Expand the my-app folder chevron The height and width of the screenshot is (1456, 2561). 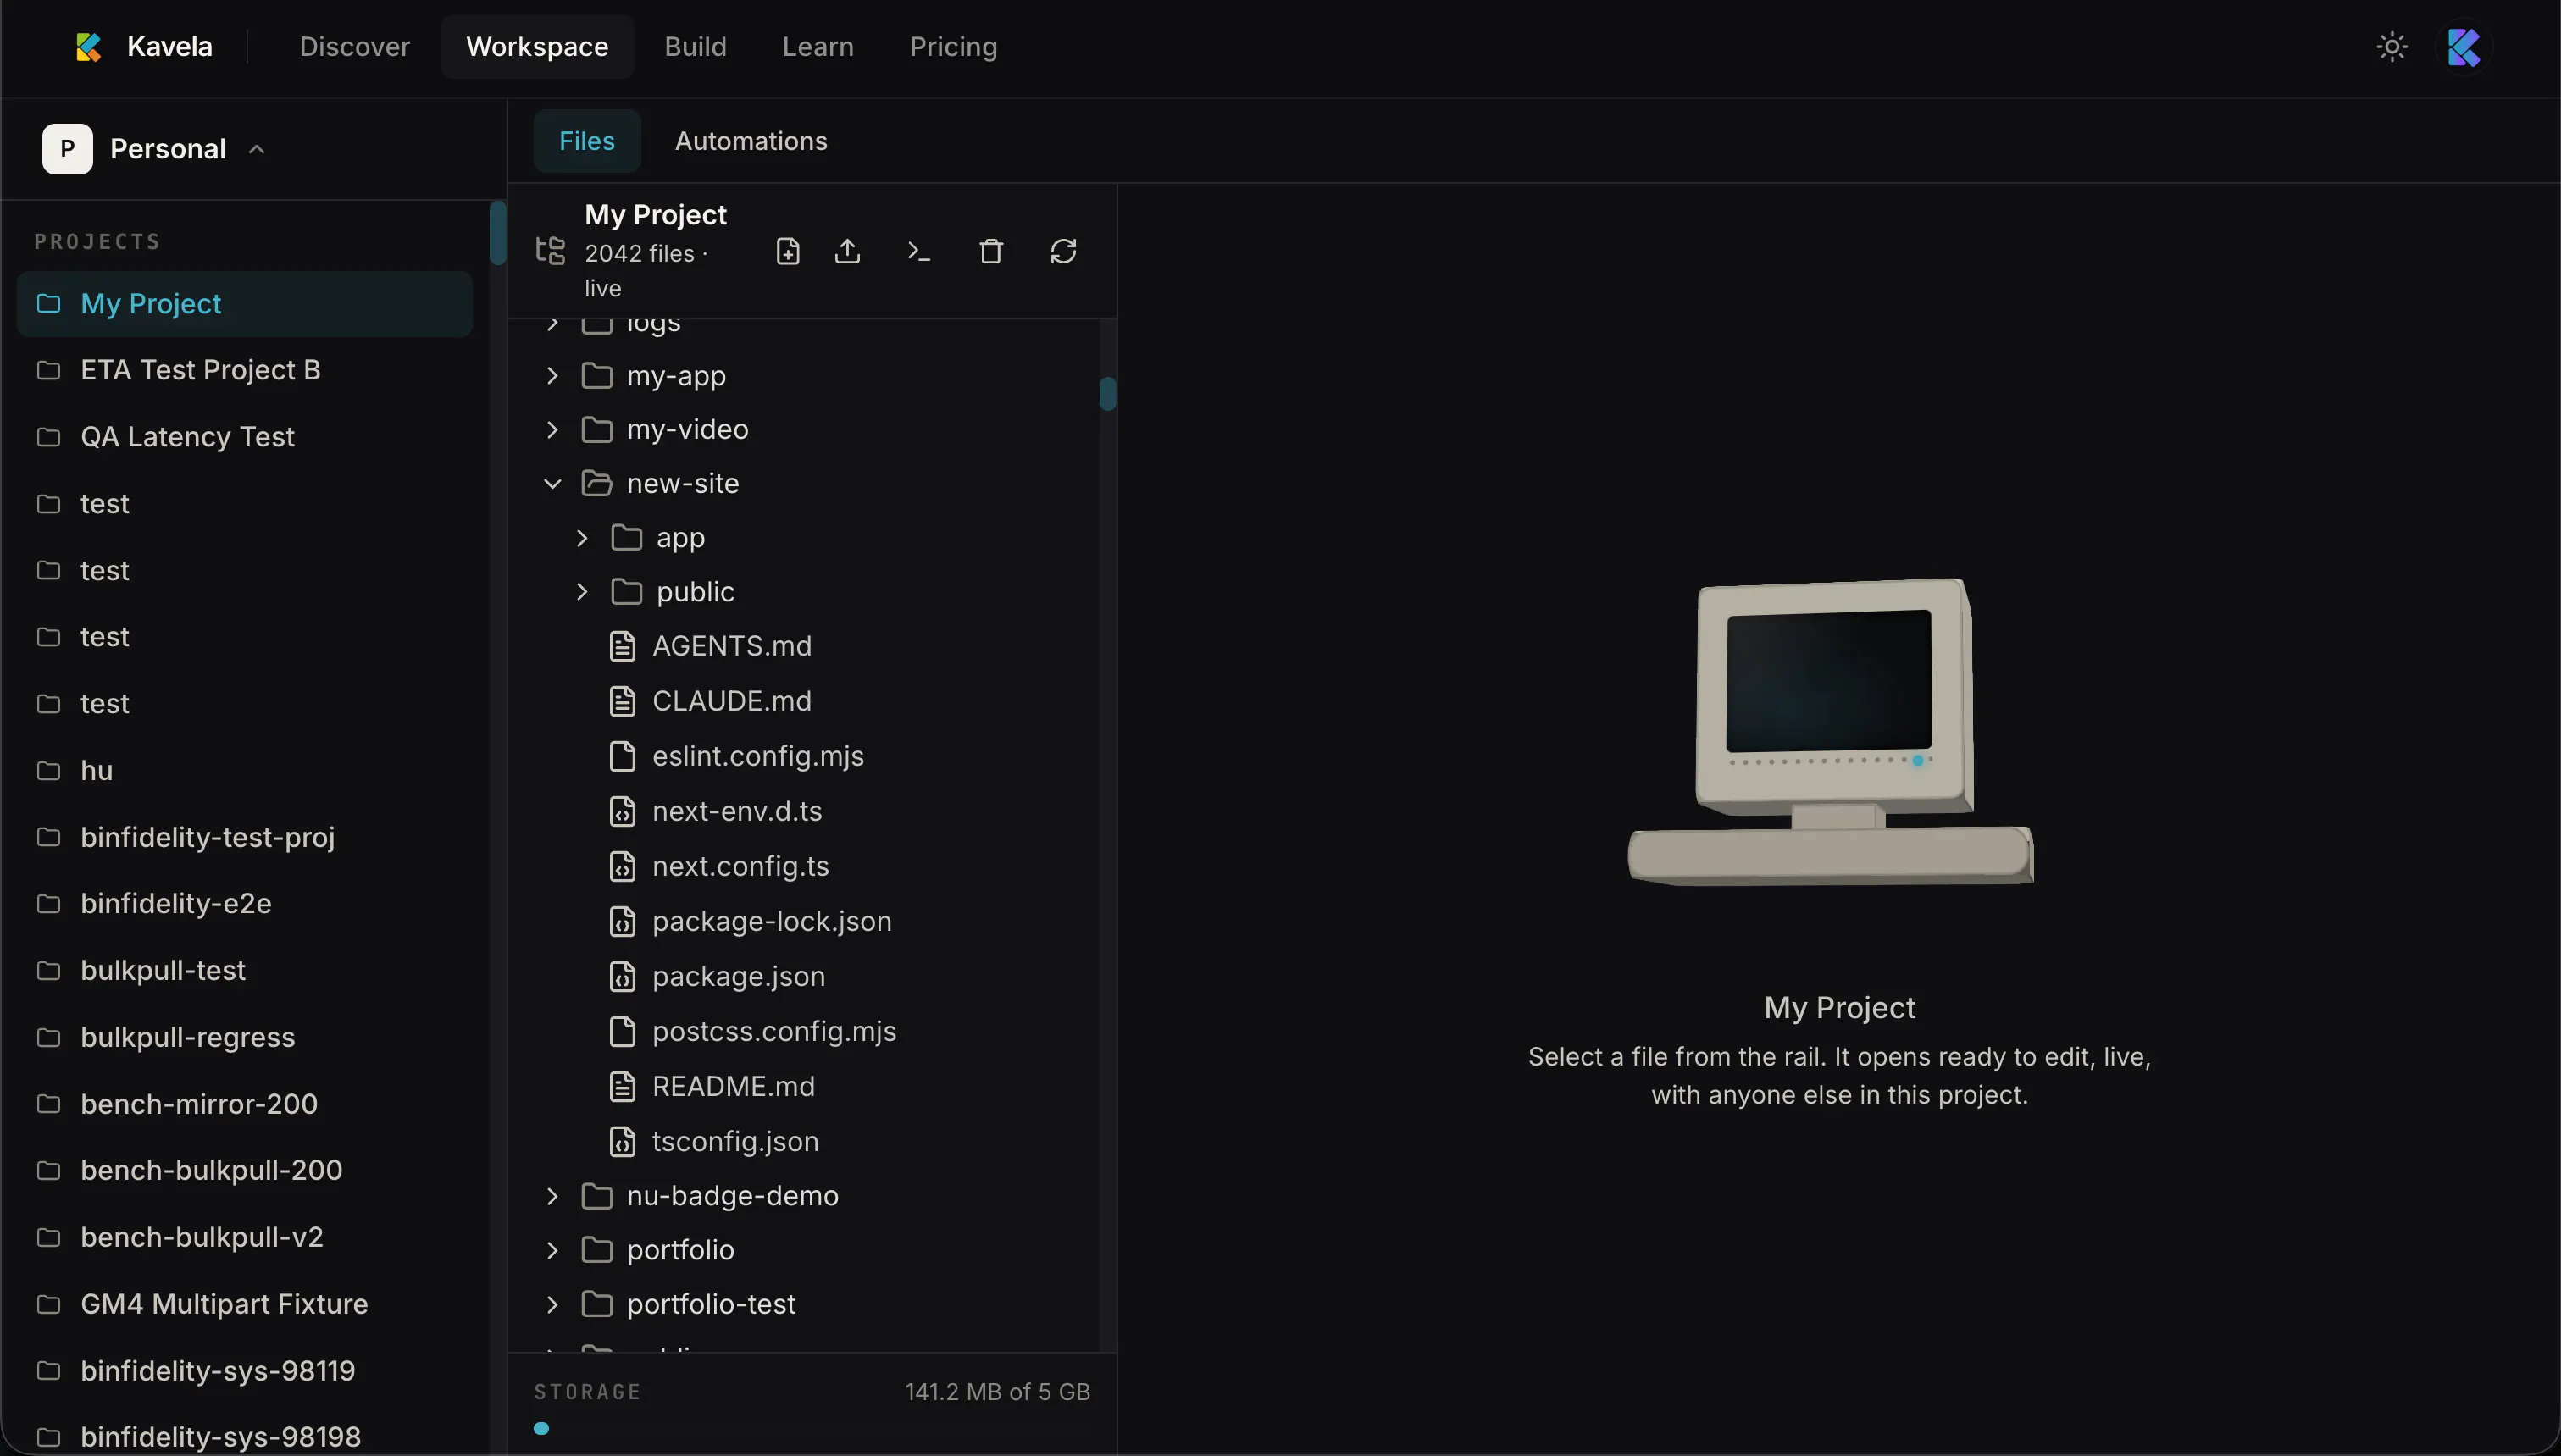click(552, 376)
